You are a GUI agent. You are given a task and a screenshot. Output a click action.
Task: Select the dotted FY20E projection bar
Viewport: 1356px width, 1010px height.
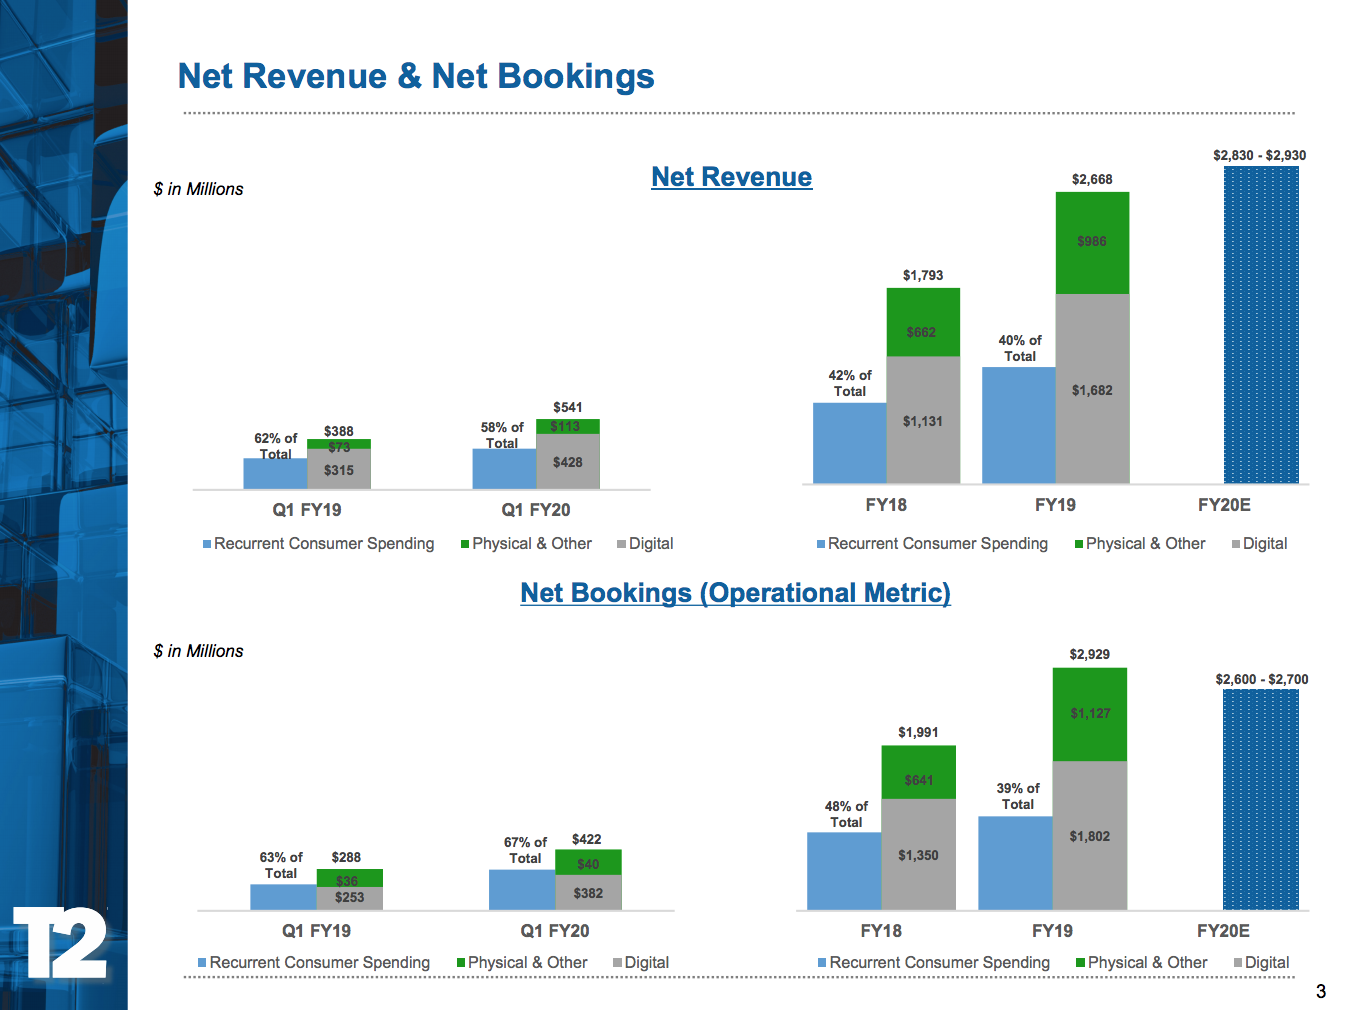(1262, 325)
